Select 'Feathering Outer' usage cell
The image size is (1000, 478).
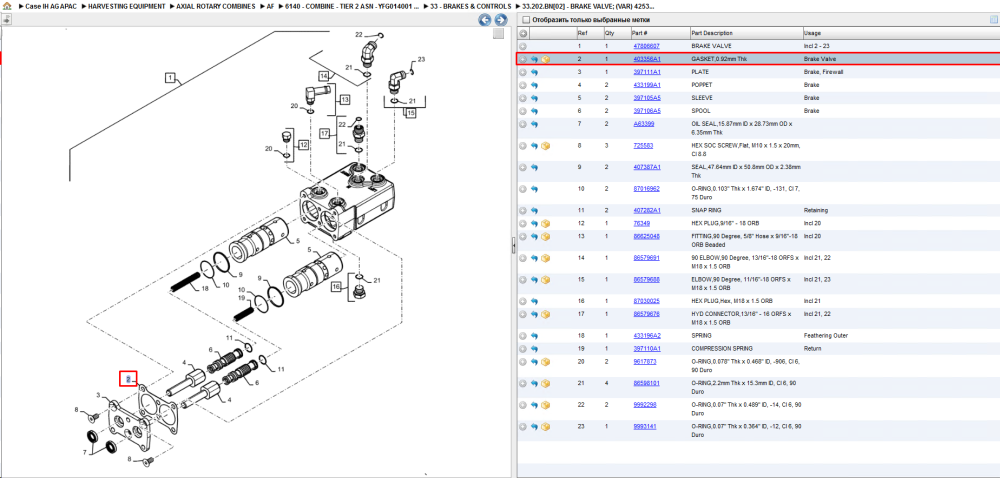pyautogui.click(x=824, y=336)
